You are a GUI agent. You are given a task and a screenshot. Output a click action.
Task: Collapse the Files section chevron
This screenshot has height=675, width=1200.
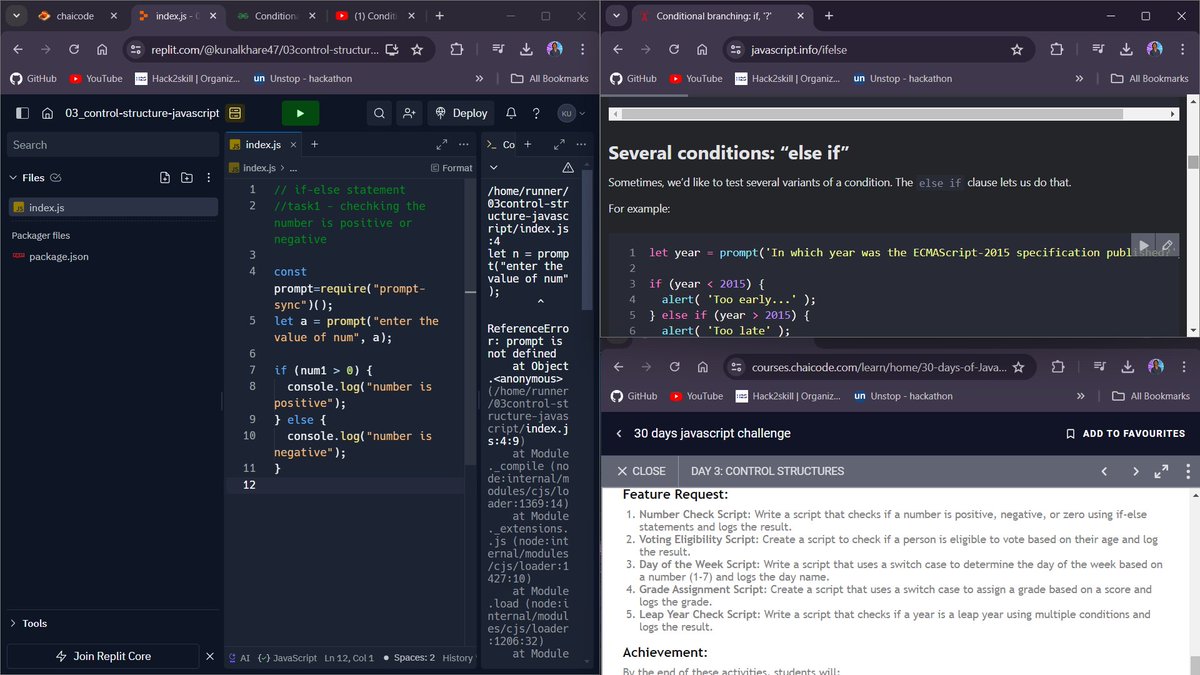[x=13, y=178]
